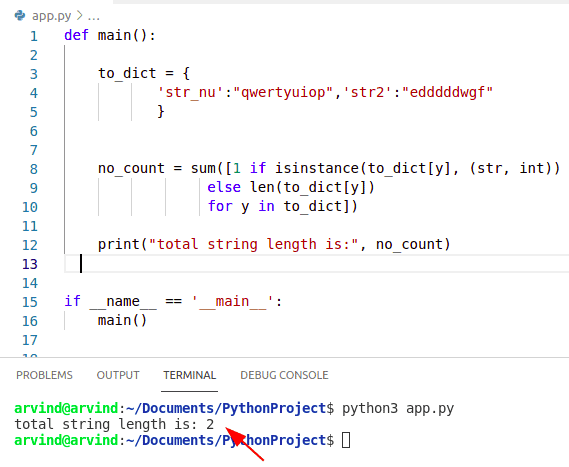
Task: Click the closing brace on line 5
Action: point(161,111)
